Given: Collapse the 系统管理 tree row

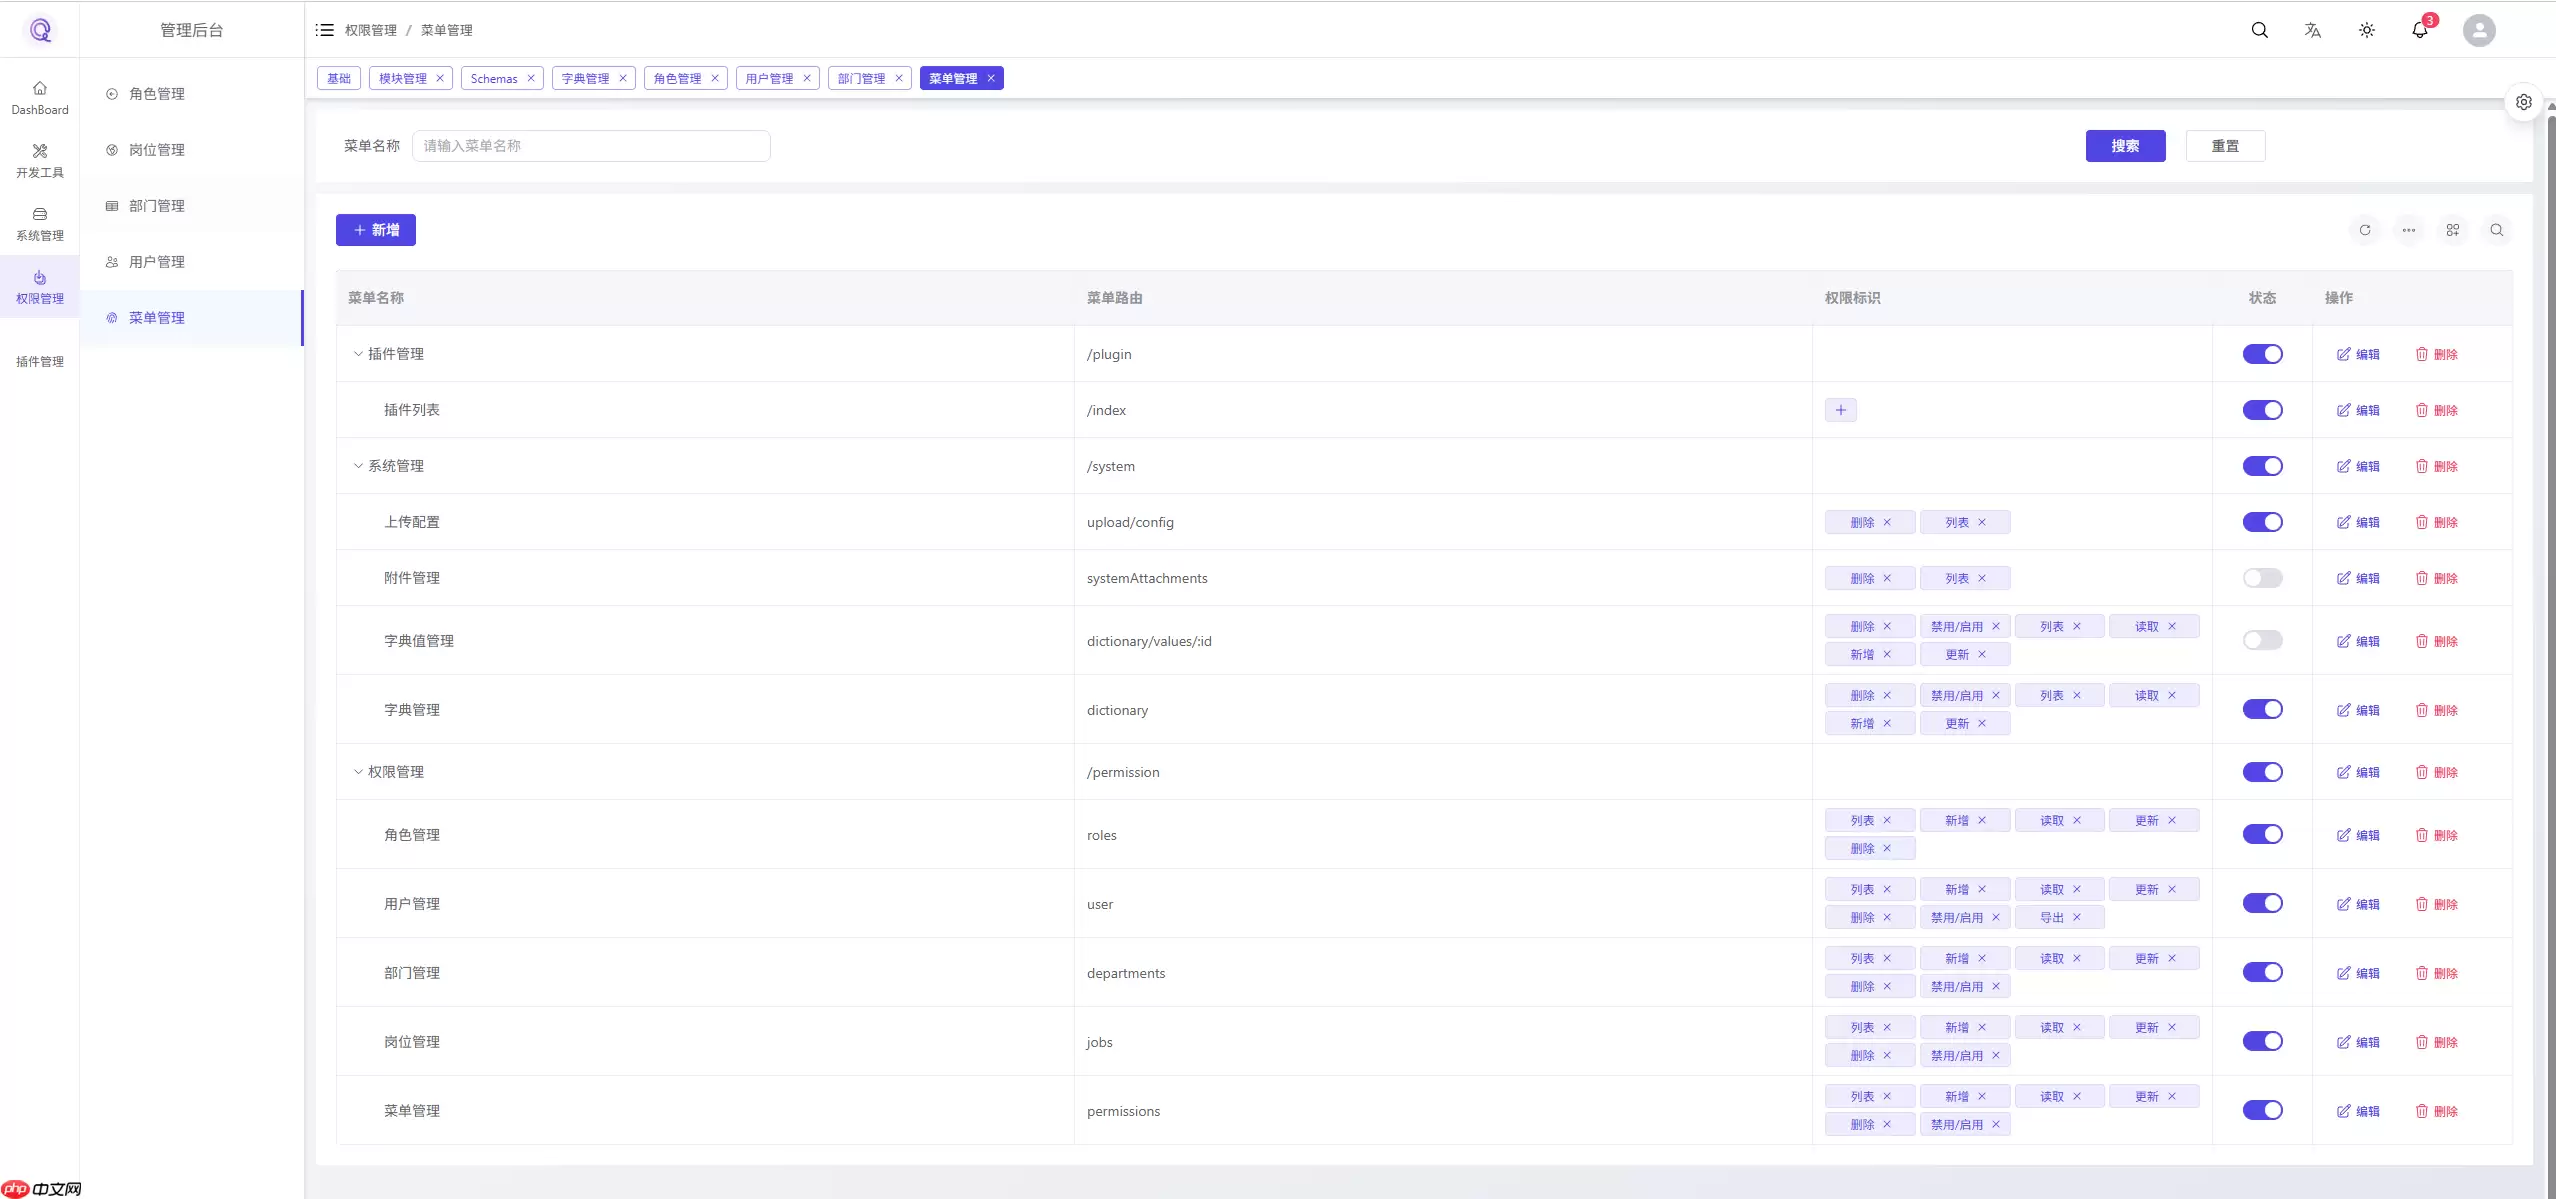Looking at the screenshot, I should [x=358, y=466].
